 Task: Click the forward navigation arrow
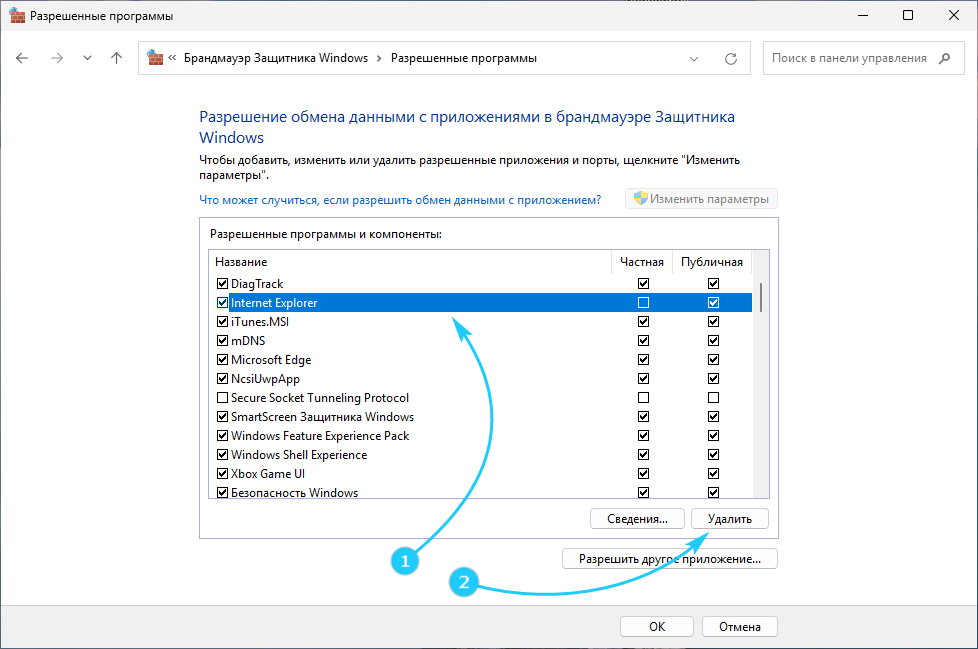57,58
